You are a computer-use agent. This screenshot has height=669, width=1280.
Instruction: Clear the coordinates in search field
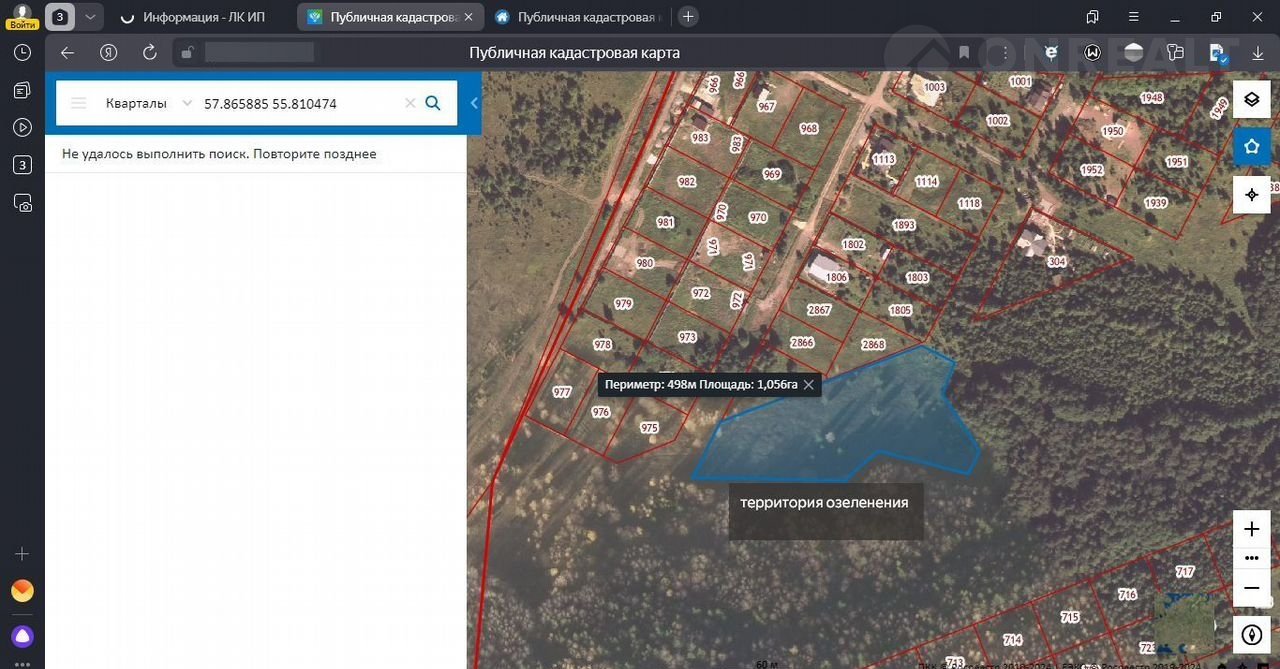click(x=409, y=103)
